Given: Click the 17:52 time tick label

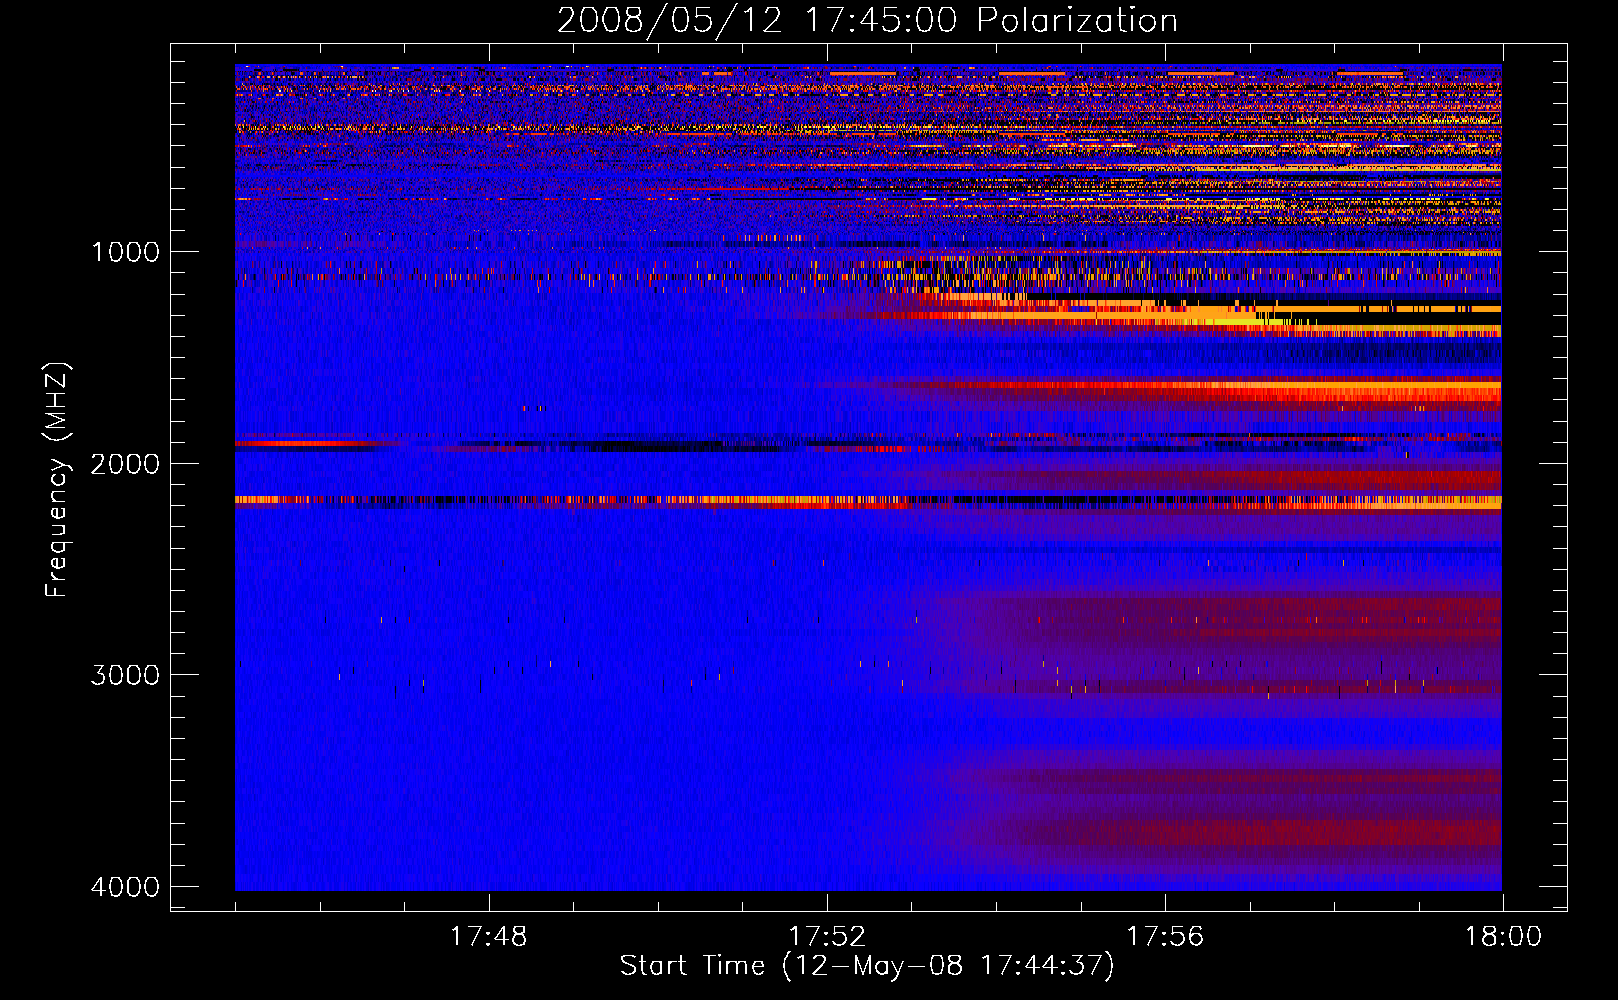Looking at the screenshot, I should [826, 937].
